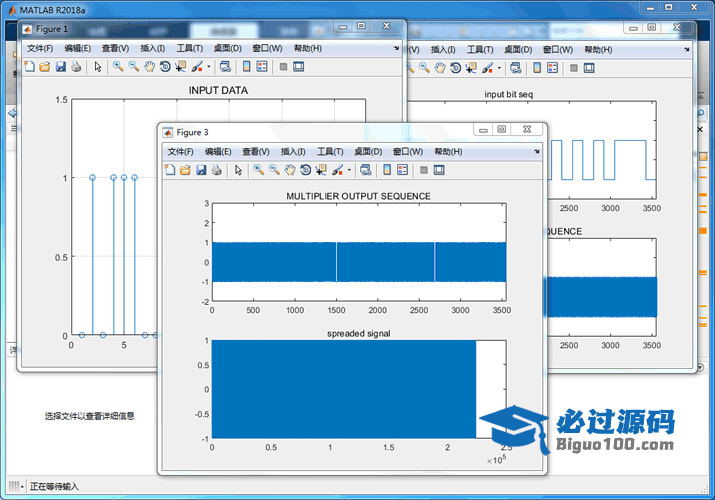The width and height of the screenshot is (715, 500).
Task: Open 窗口(W) menu in Figure 3
Action: tap(408, 152)
